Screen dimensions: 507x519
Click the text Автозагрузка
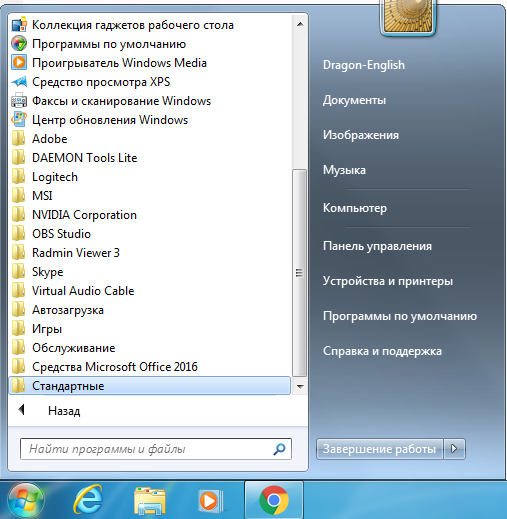click(68, 310)
